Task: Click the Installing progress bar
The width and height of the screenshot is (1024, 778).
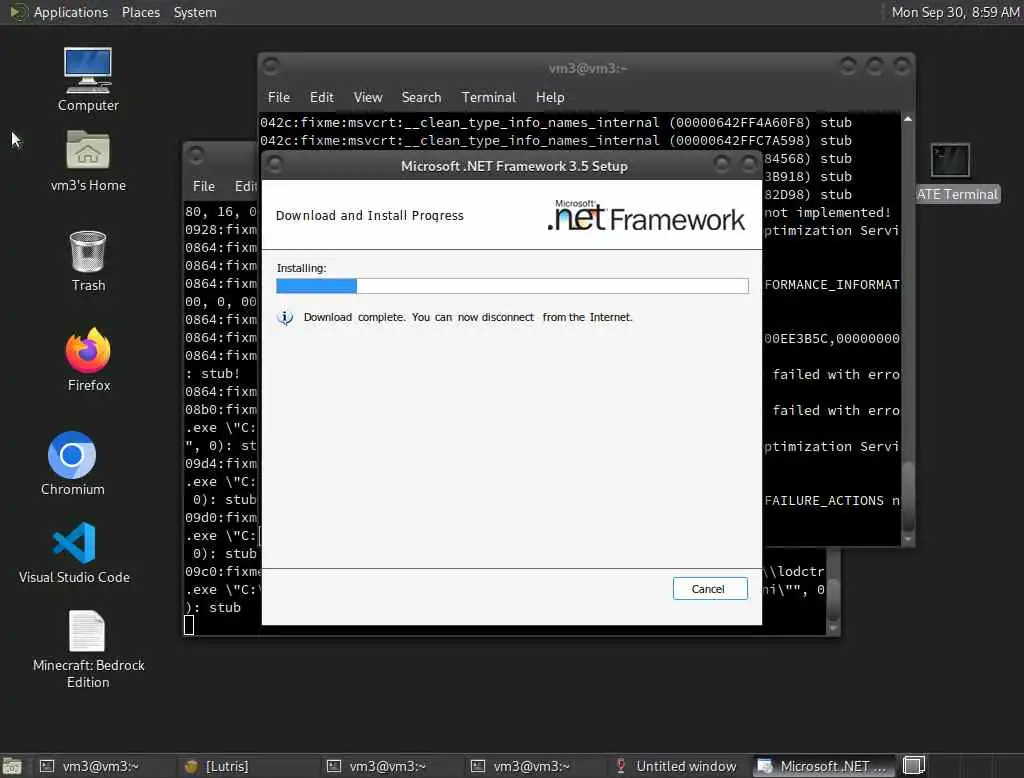Action: (x=512, y=285)
